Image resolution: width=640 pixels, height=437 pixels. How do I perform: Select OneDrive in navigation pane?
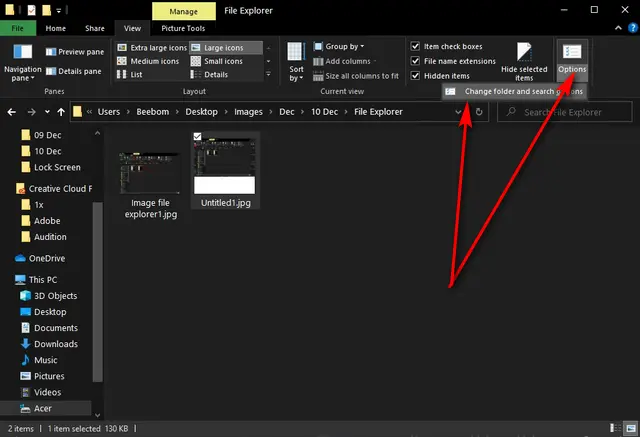[x=40, y=258]
